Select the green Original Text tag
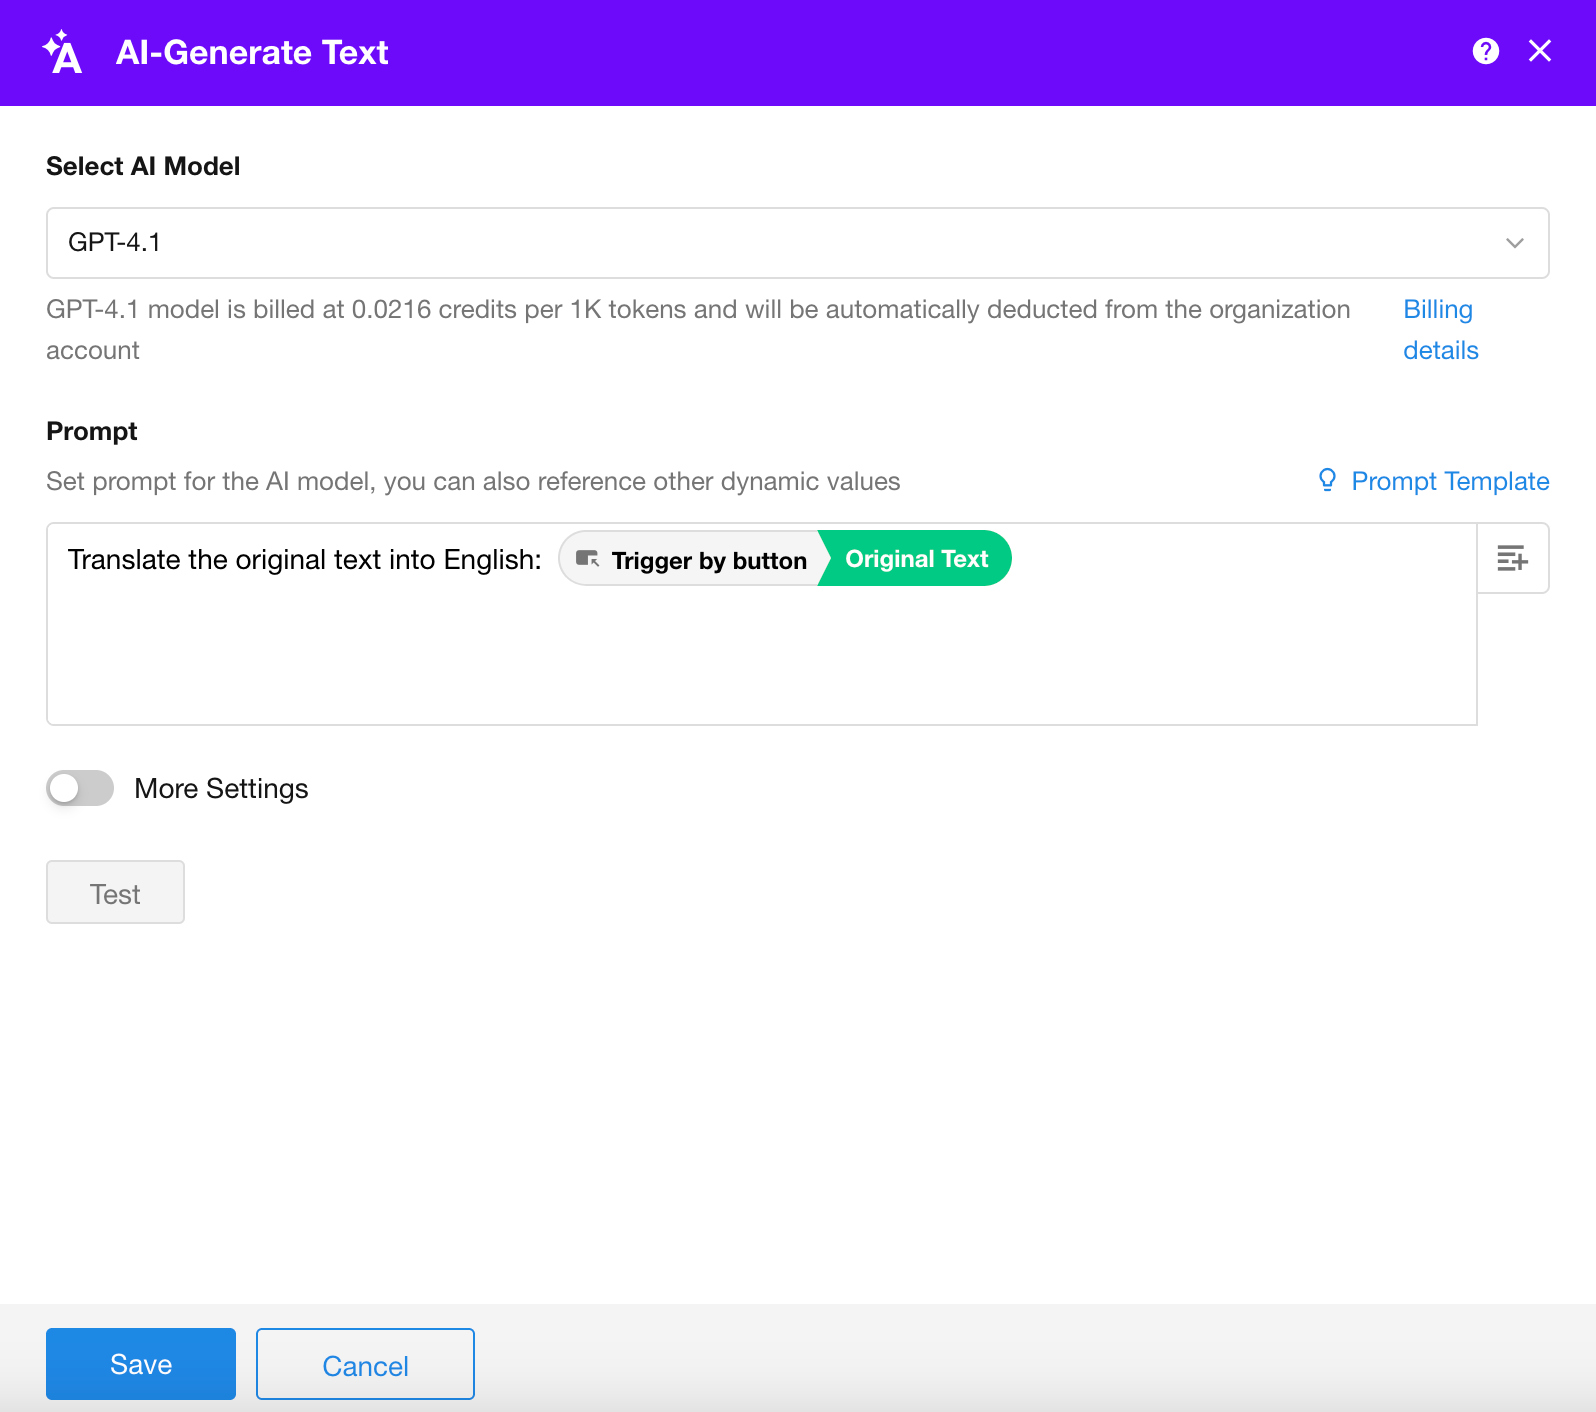 (x=916, y=559)
